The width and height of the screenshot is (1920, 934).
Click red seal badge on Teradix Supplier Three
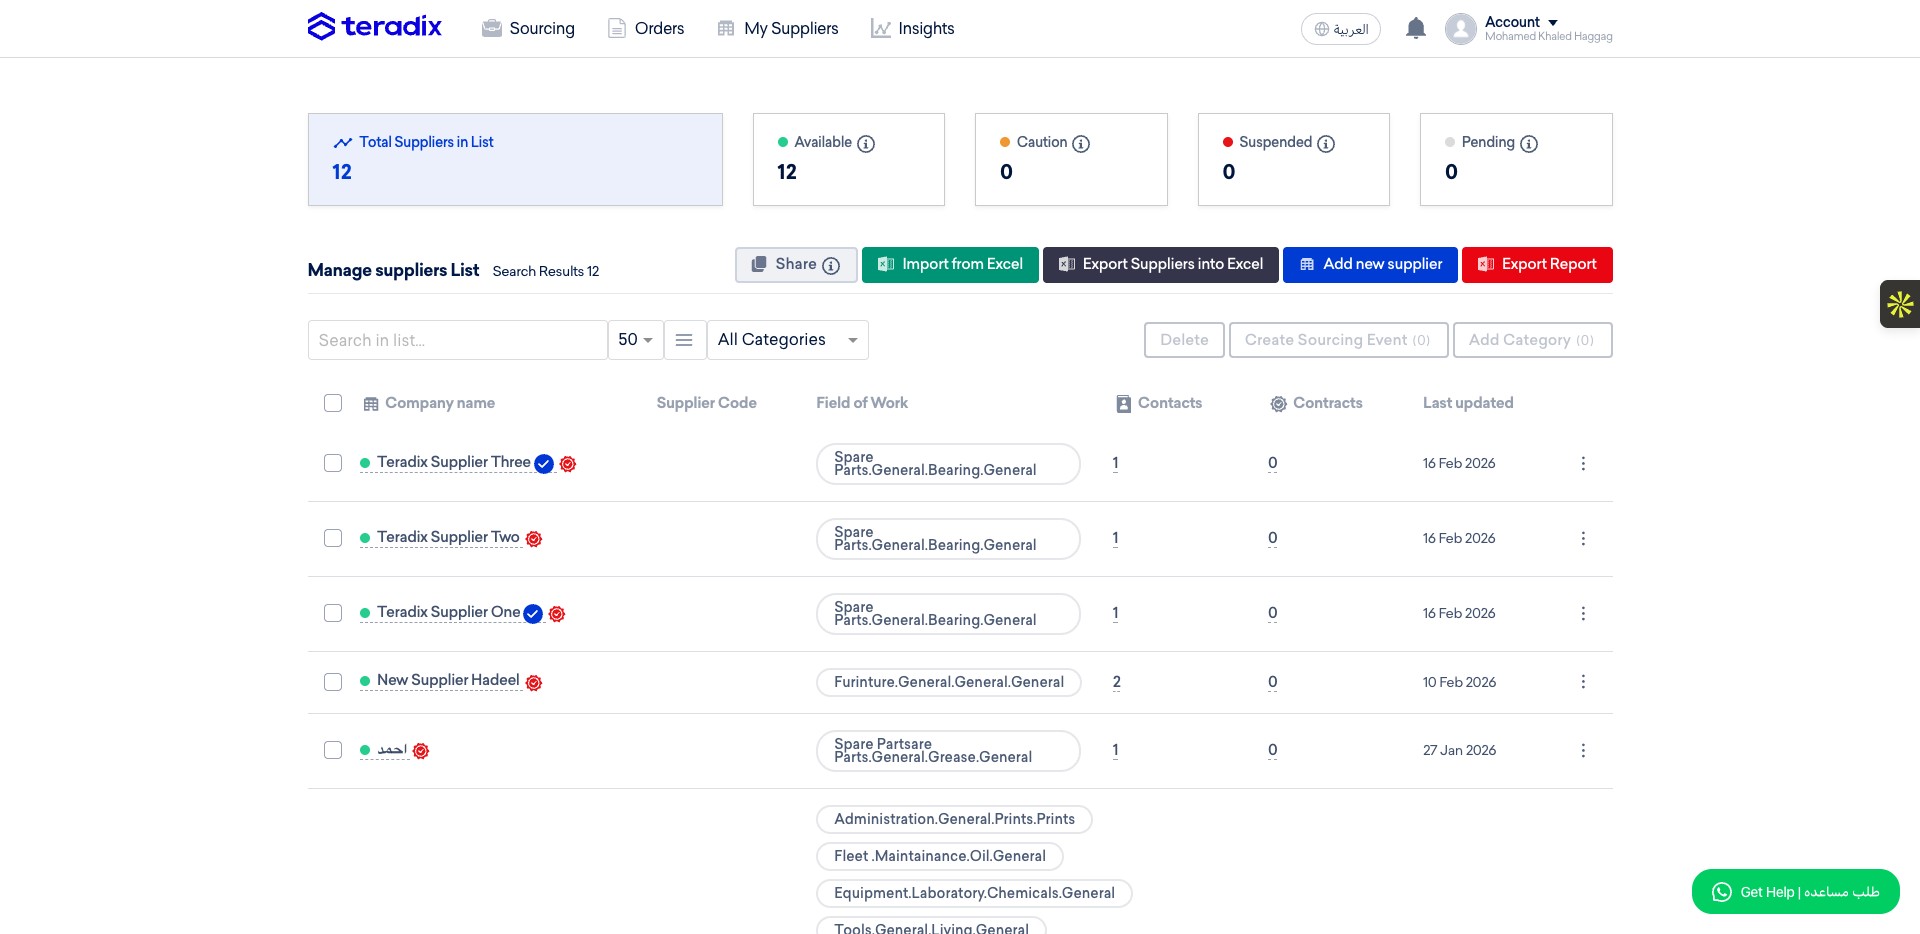[x=568, y=464]
